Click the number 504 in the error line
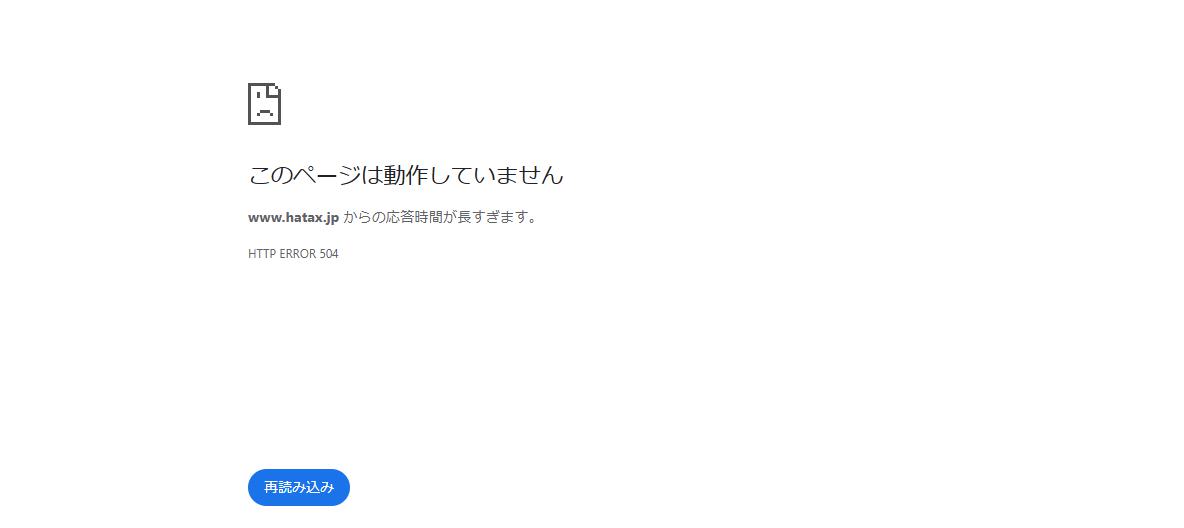Viewport: 1184px width, 528px height. coord(329,254)
